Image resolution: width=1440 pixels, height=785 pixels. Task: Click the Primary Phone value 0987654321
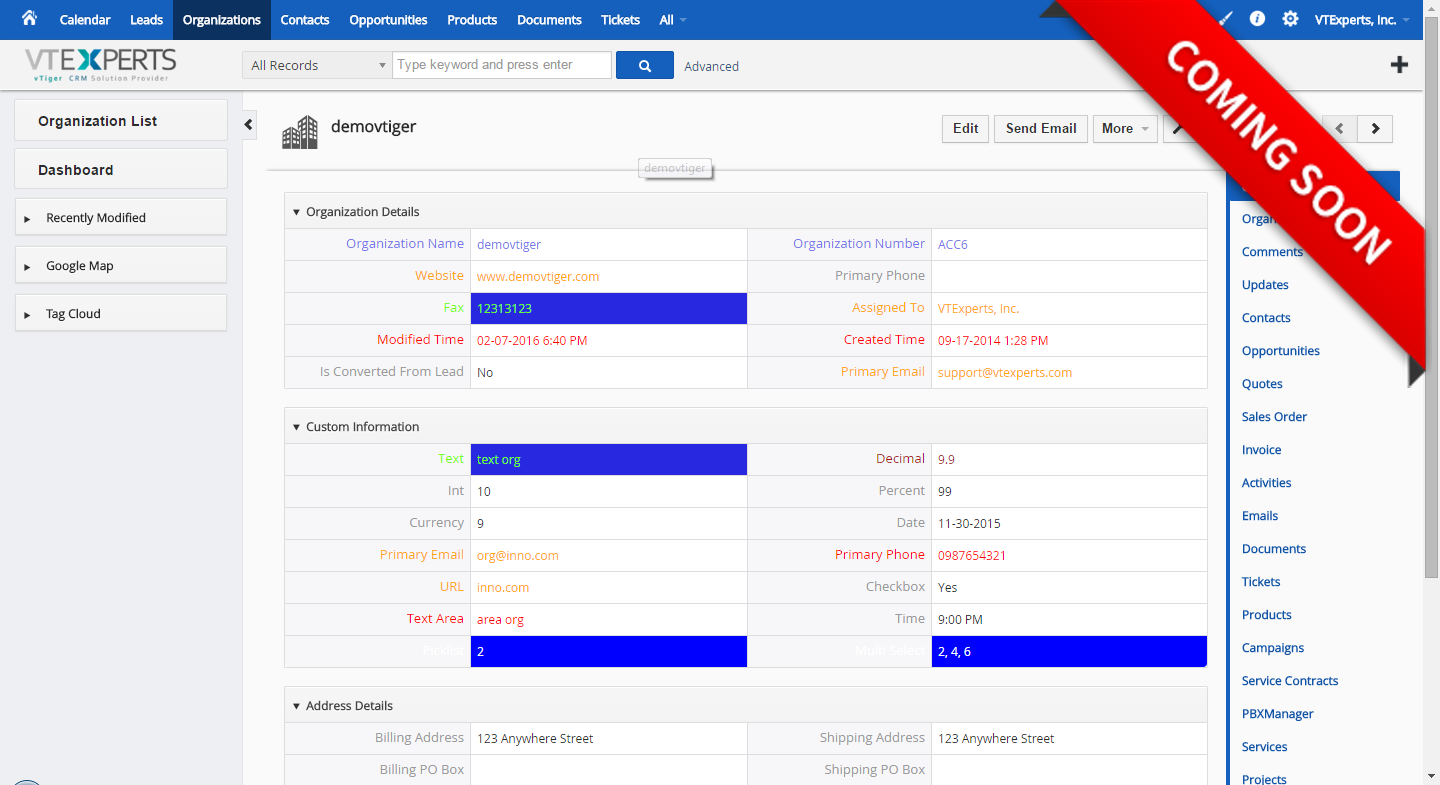972,555
